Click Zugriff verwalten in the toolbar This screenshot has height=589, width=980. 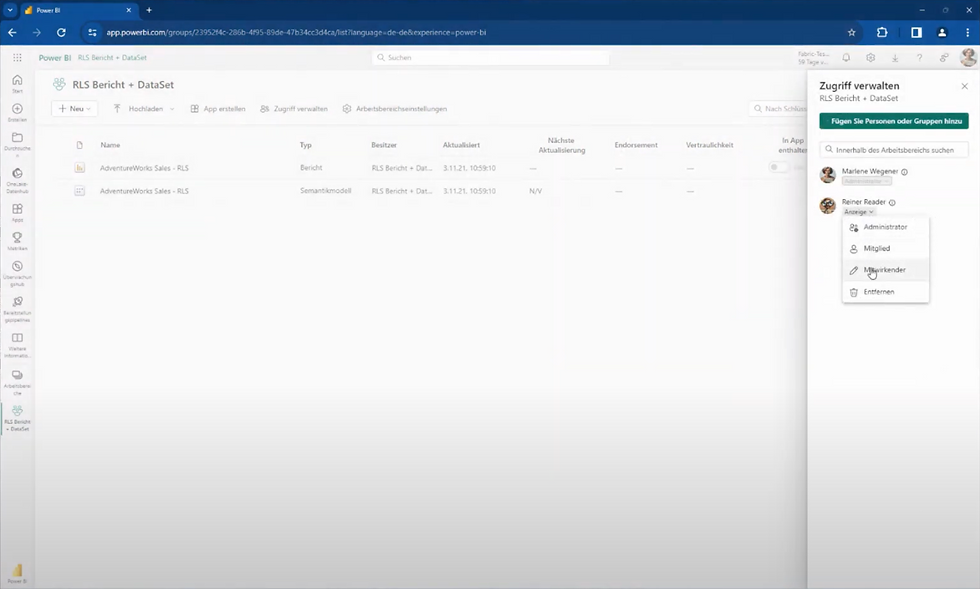pos(294,109)
